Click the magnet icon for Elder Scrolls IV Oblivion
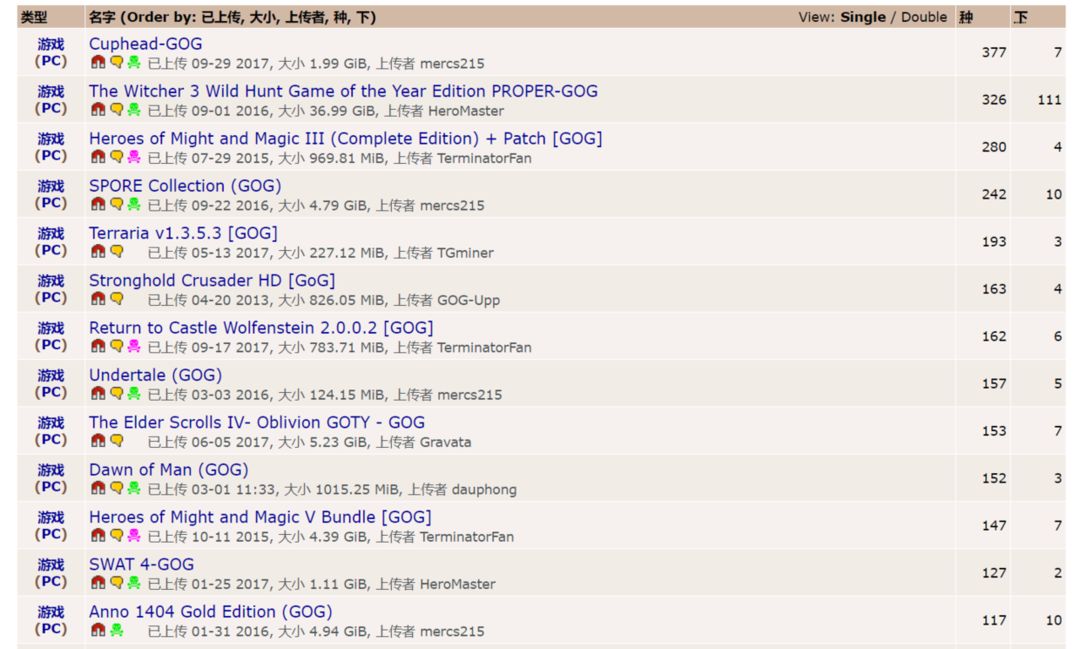Image resolution: width=1080 pixels, height=649 pixels. click(98, 441)
